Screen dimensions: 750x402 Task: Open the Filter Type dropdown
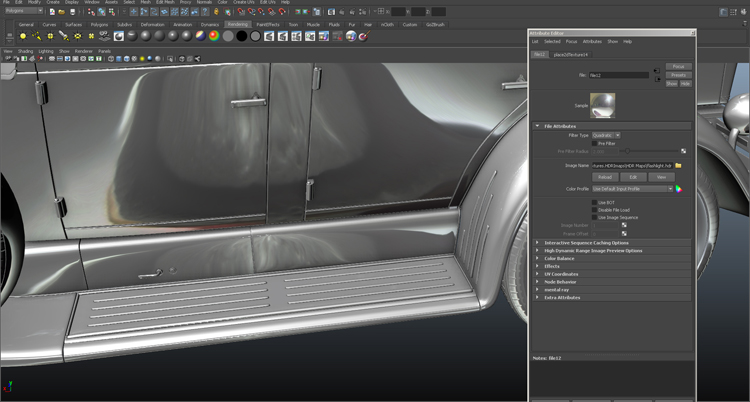(605, 135)
